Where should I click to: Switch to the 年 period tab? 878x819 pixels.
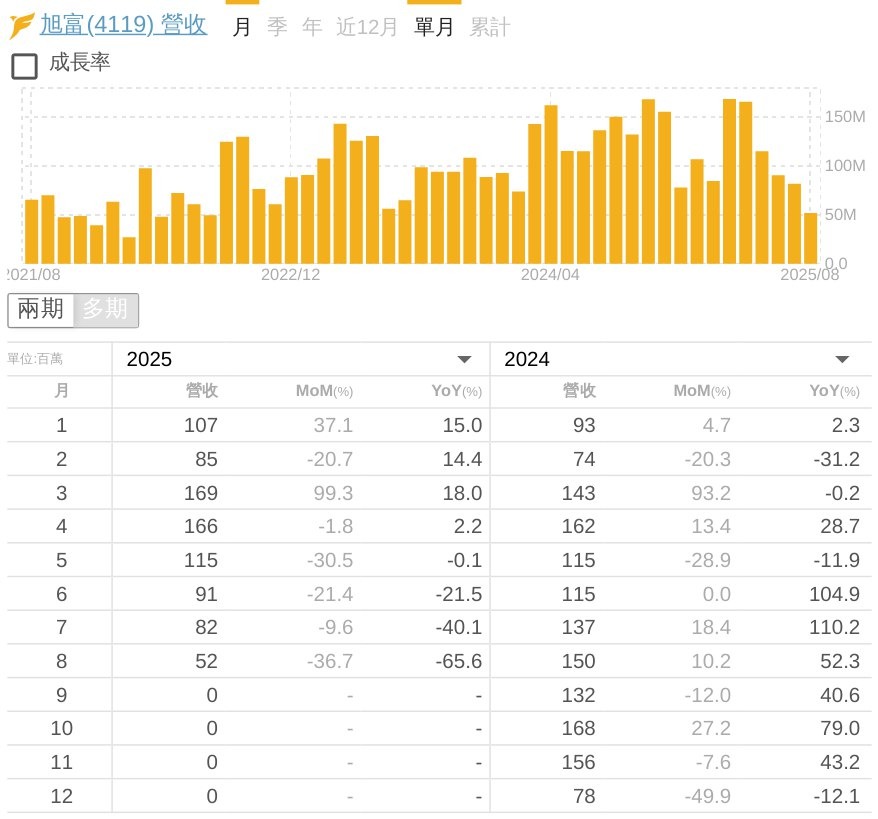[x=312, y=27]
